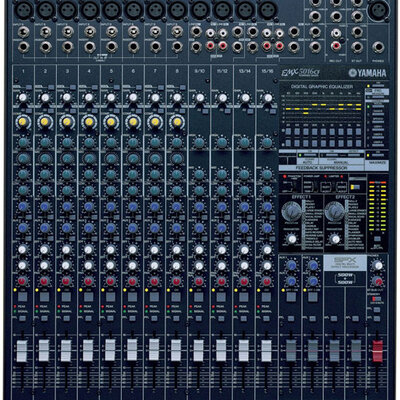This screenshot has width=400, height=400.
Task: Turn channel 8 white GAIN knob
Action: coord(177,98)
